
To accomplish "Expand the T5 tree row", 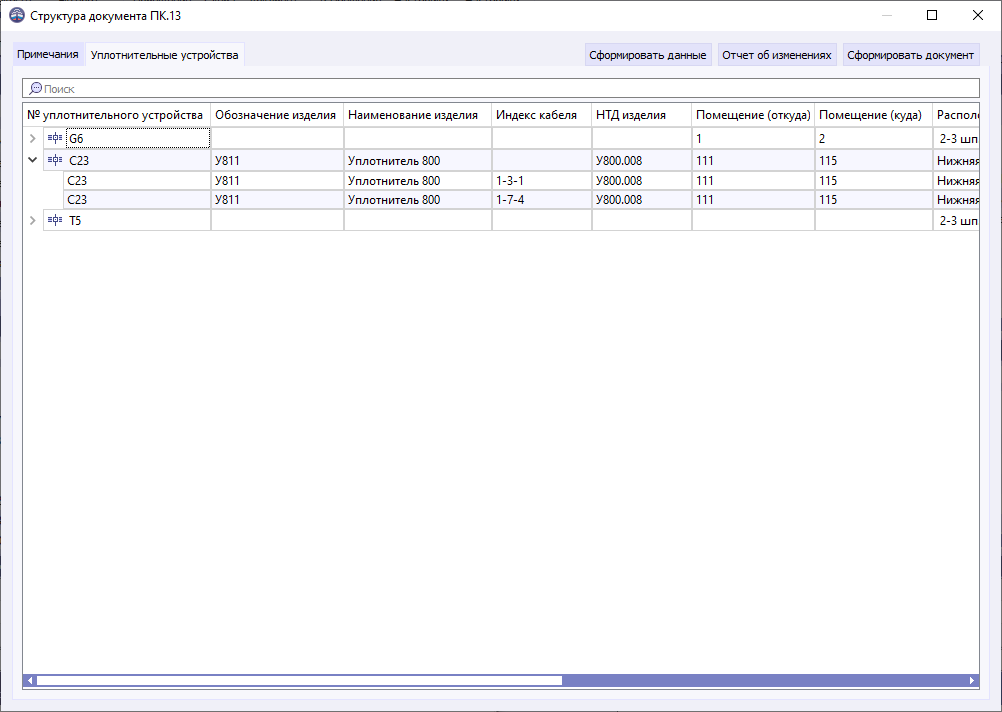I will [x=31, y=220].
